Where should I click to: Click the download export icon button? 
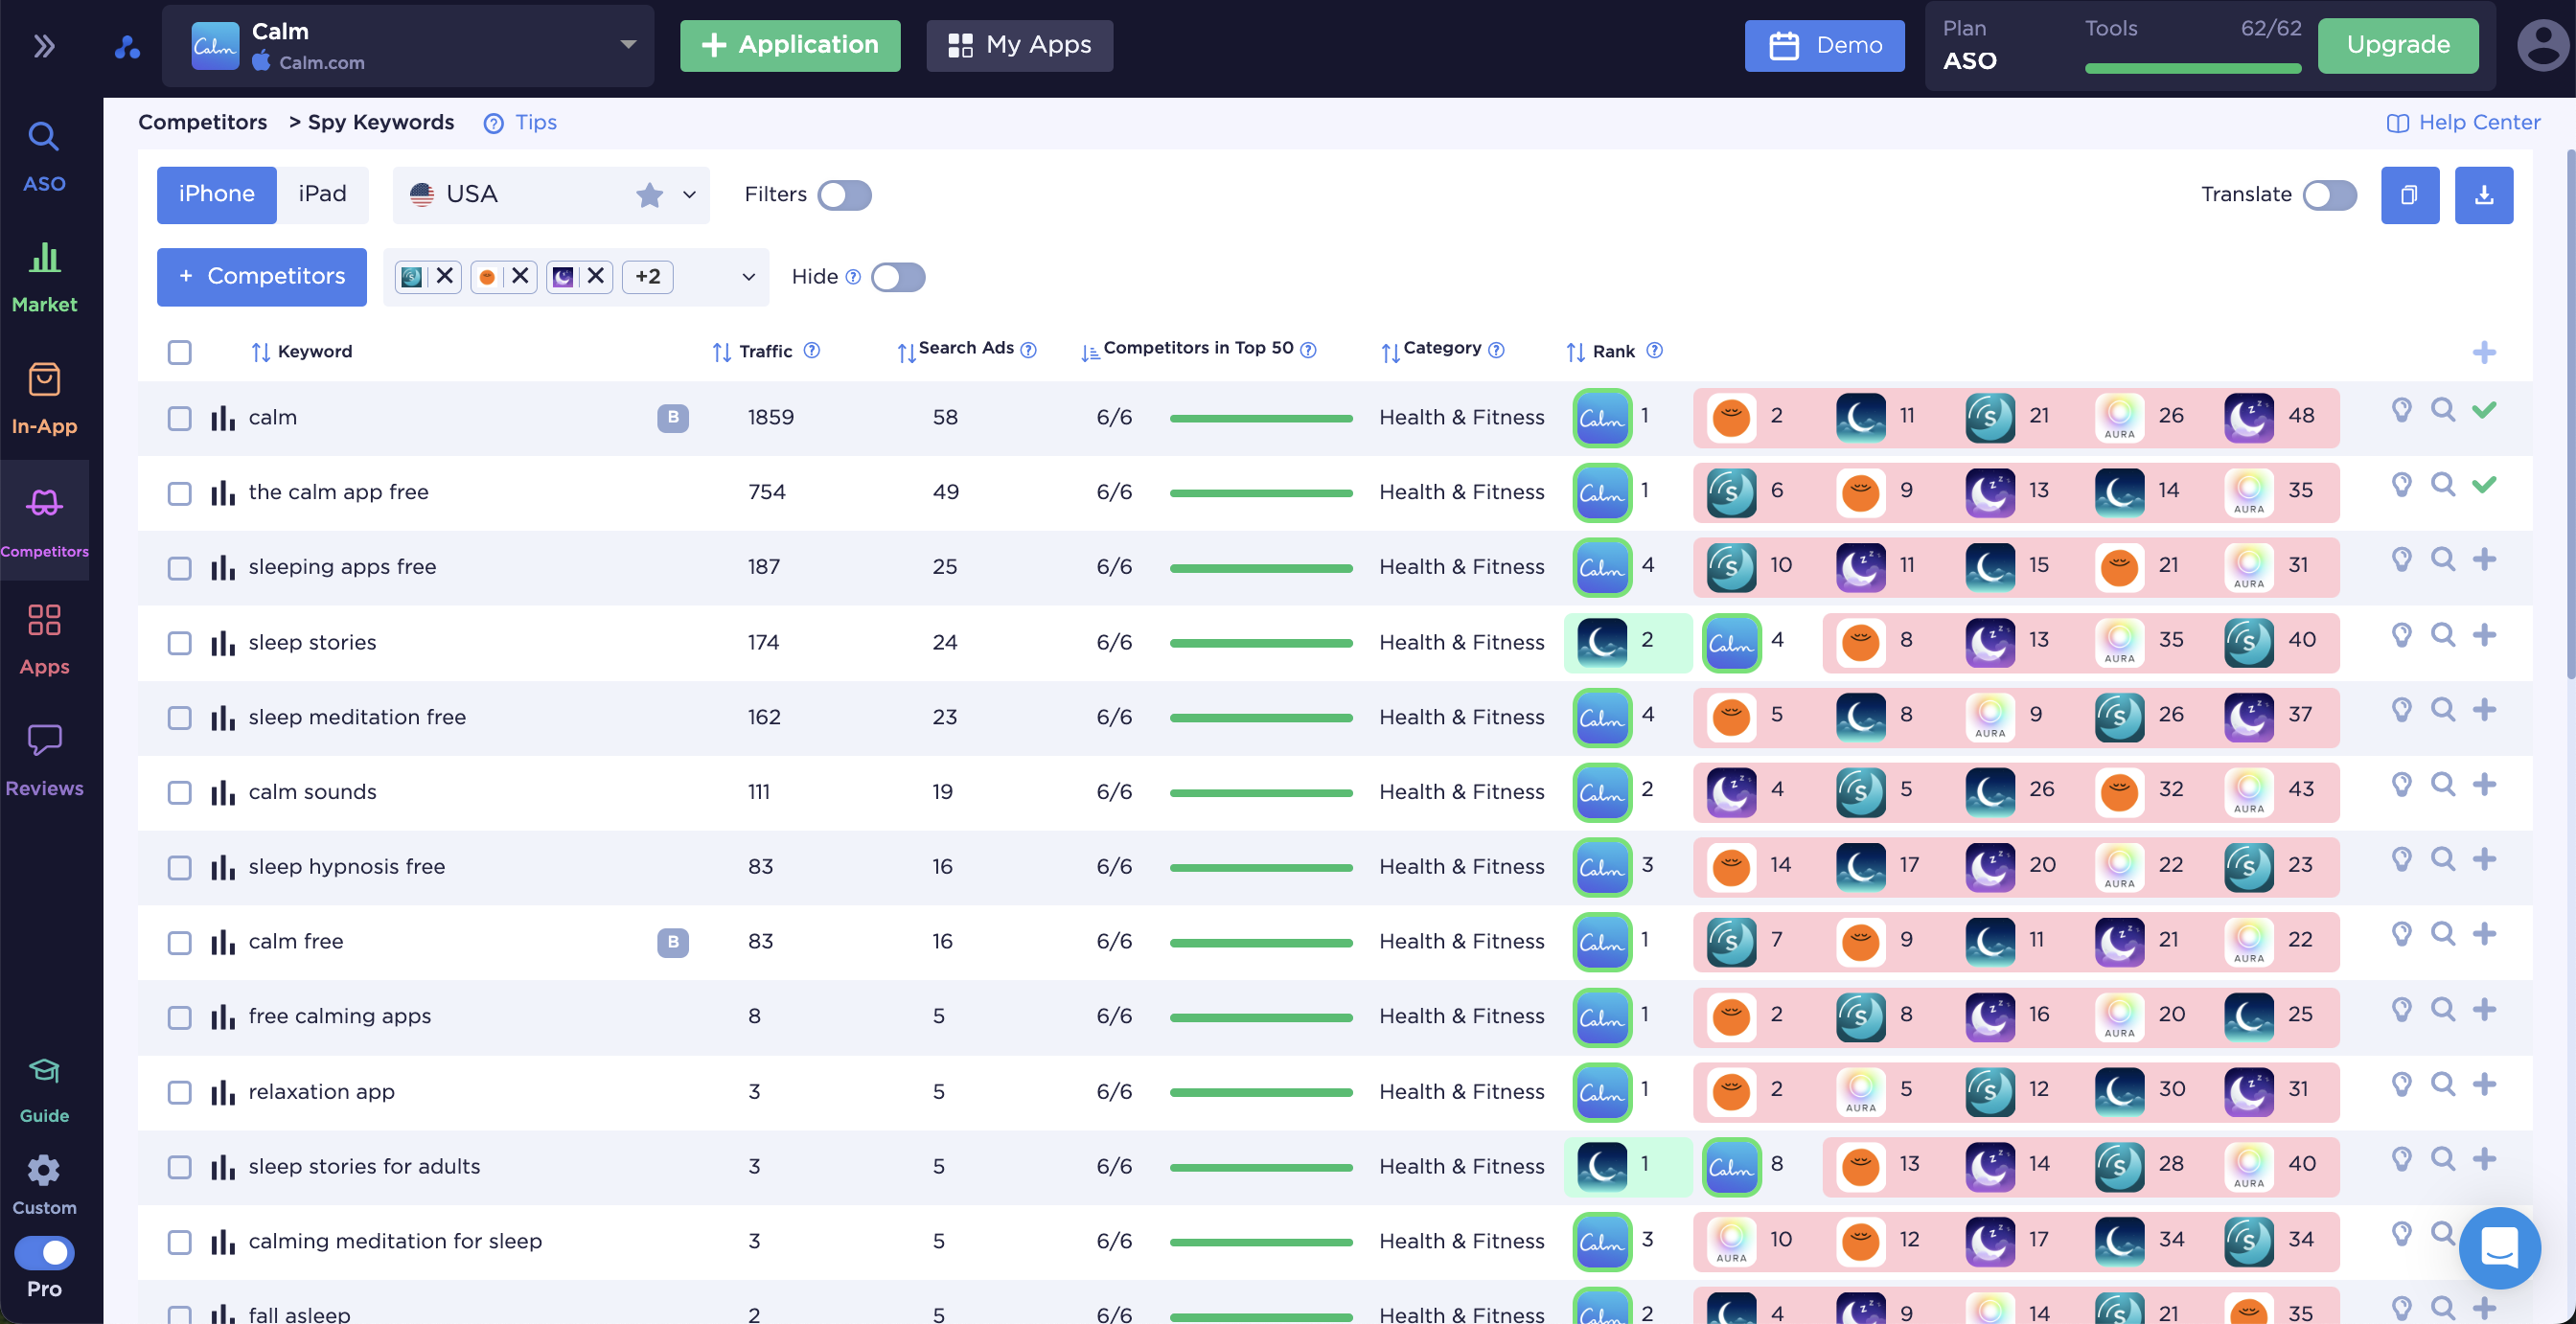pyautogui.click(x=2483, y=195)
